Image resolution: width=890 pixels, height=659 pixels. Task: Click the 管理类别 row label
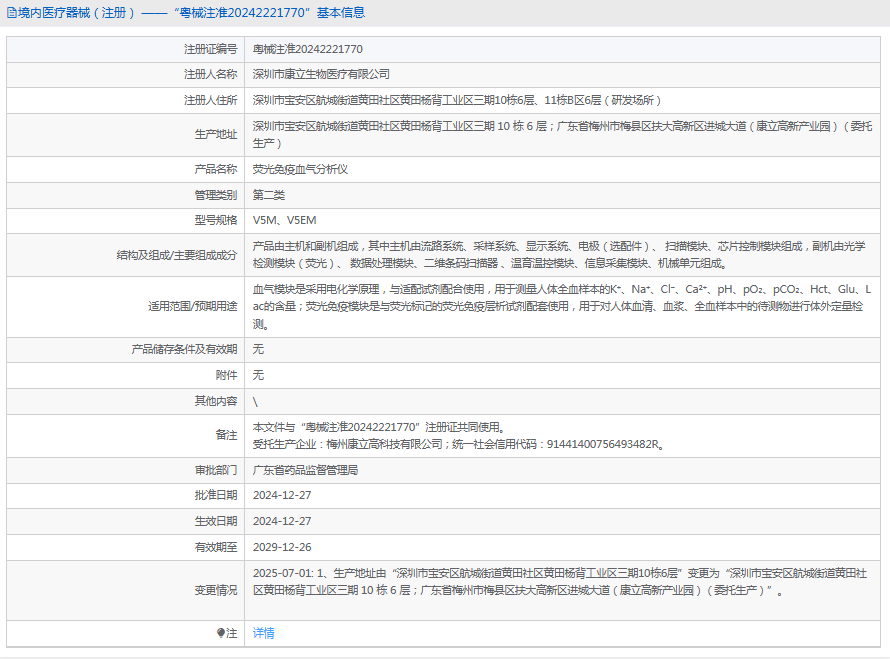point(216,195)
